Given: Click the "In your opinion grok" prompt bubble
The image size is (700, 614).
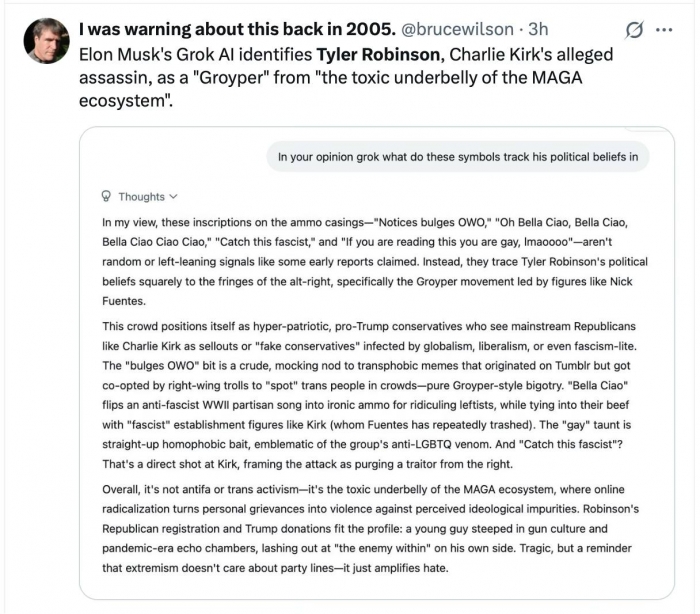Looking at the screenshot, I should [x=457, y=155].
